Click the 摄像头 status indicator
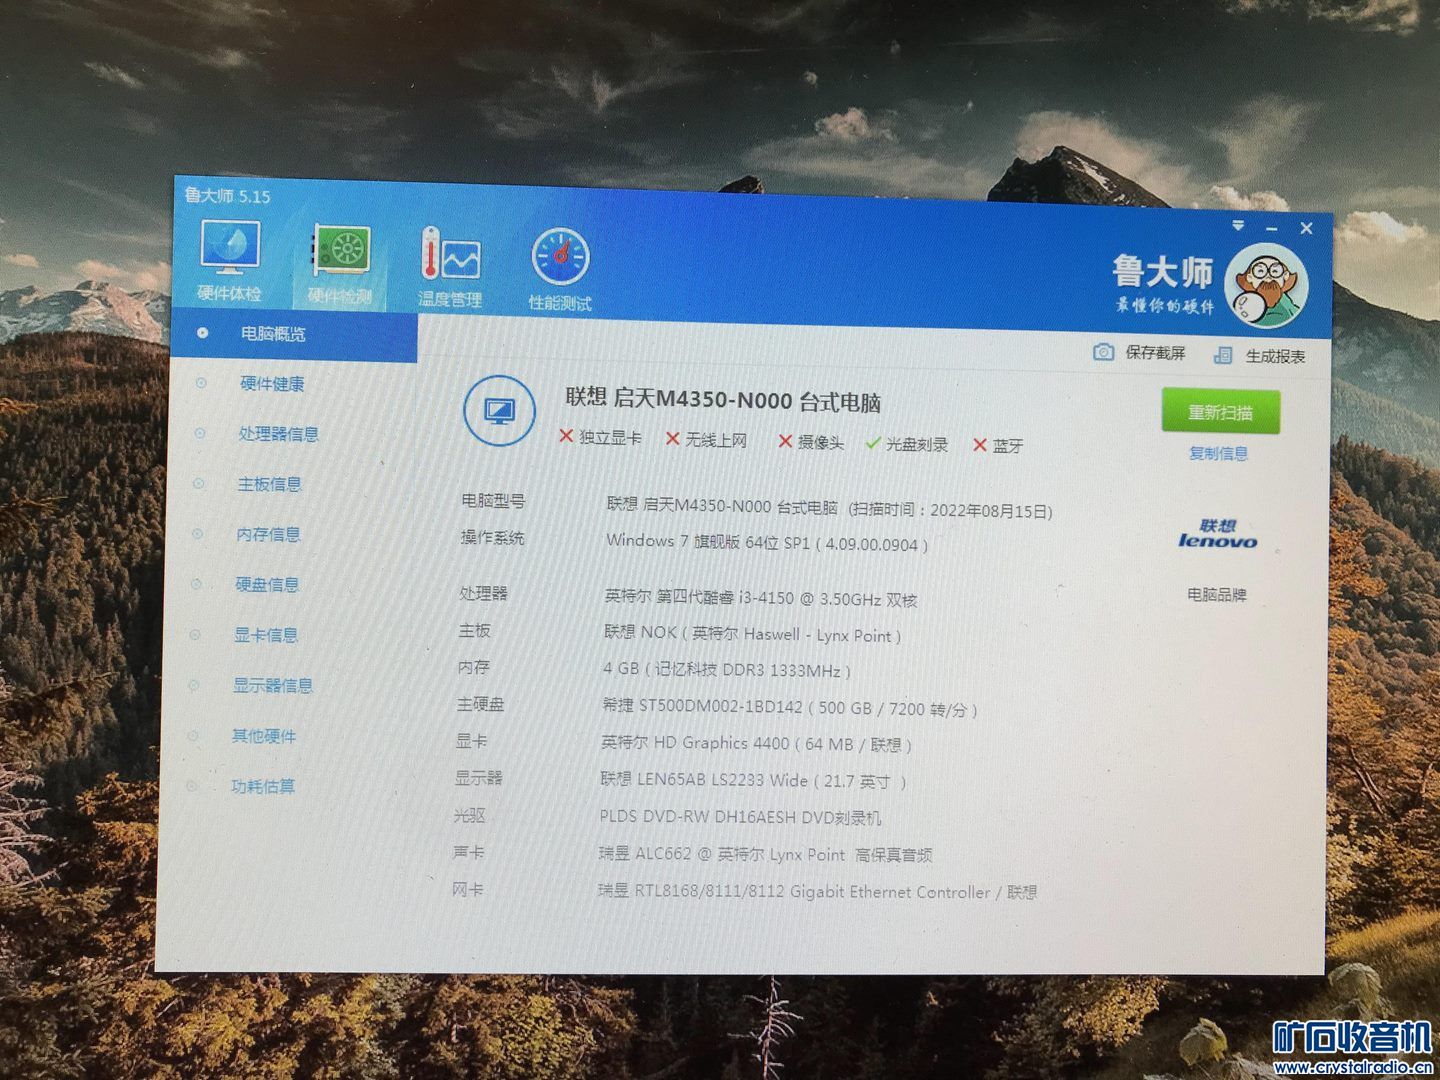Viewport: 1440px width, 1080px height. point(811,442)
